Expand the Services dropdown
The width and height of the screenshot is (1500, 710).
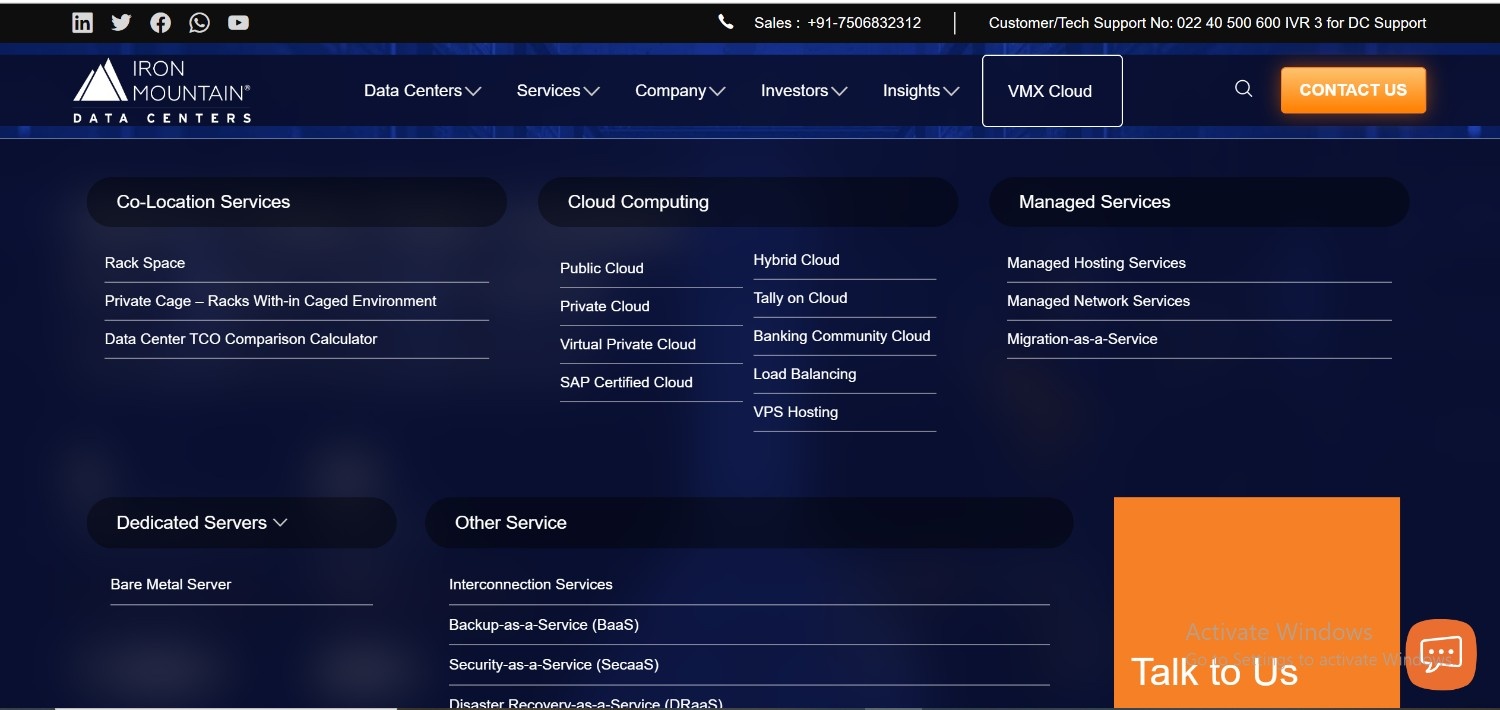coord(557,91)
